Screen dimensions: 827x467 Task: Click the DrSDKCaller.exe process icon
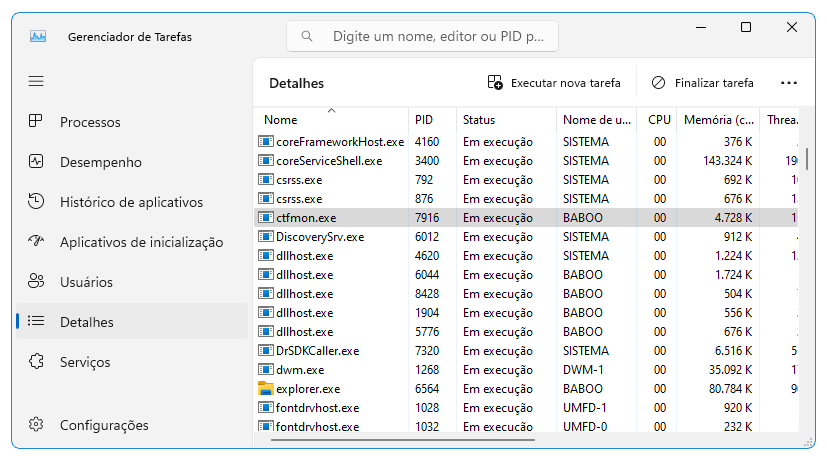[x=266, y=350]
